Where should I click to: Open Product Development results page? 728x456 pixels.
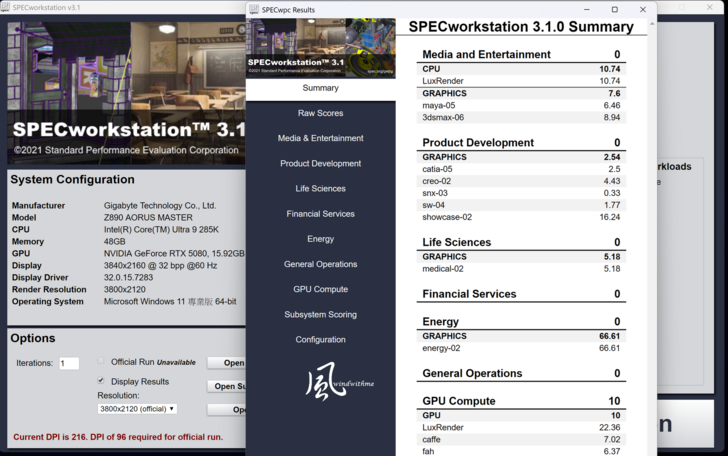click(320, 163)
